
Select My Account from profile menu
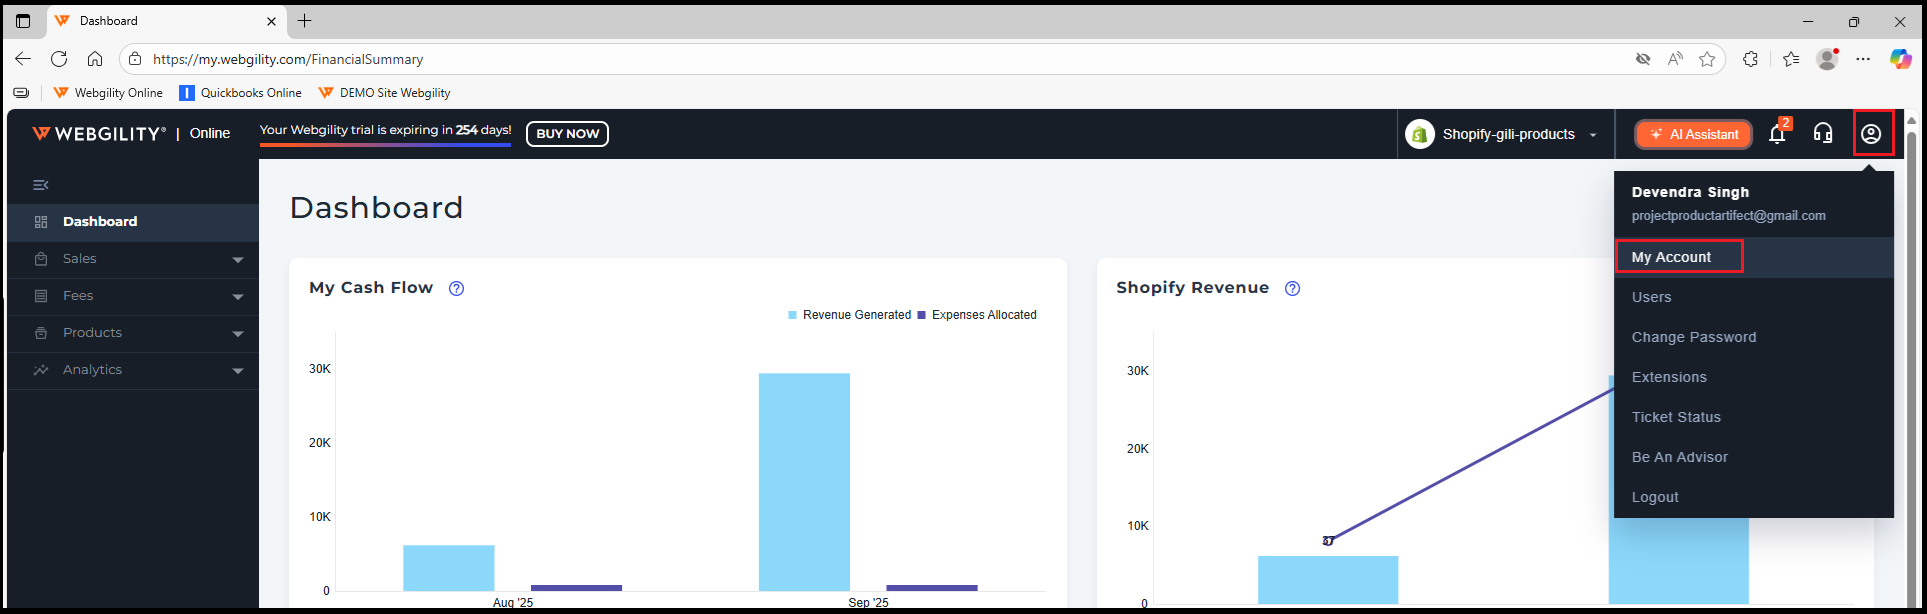coord(1671,257)
